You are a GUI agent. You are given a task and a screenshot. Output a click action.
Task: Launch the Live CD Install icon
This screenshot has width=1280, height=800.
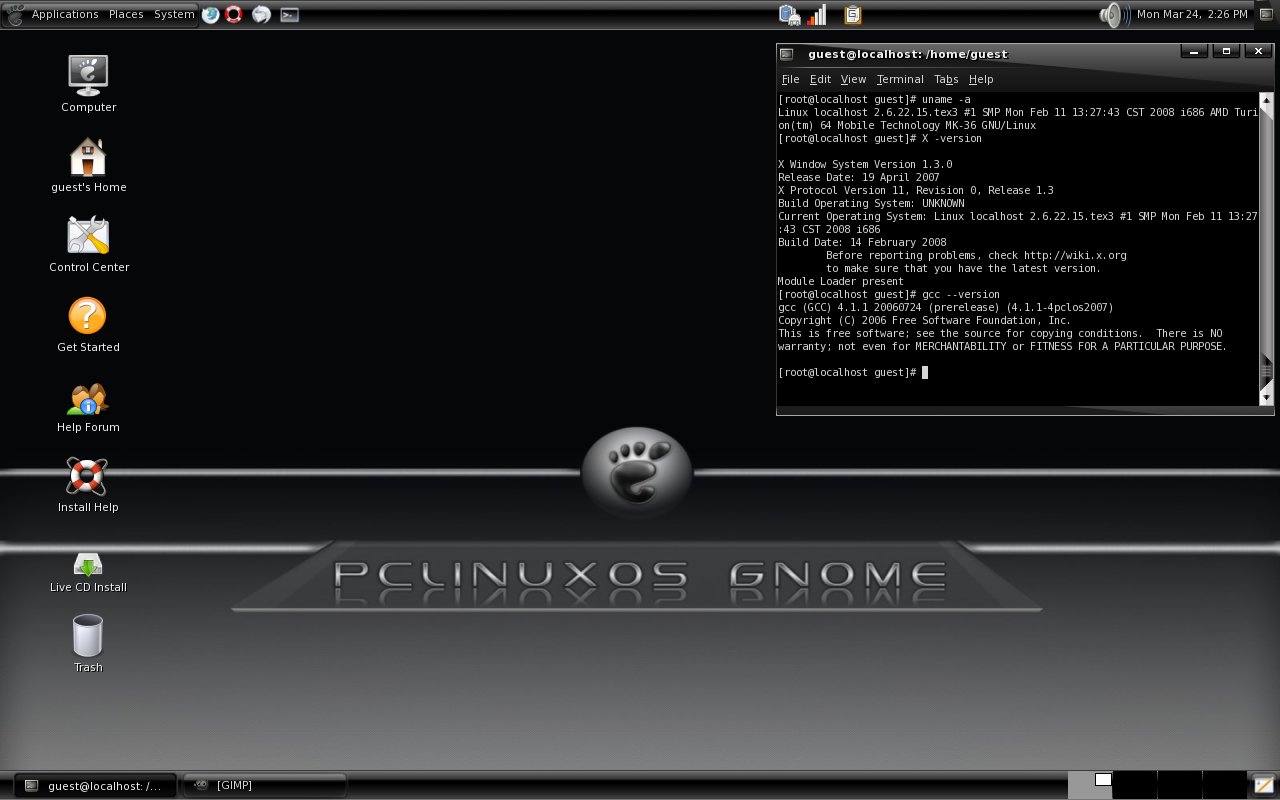[x=88, y=564]
